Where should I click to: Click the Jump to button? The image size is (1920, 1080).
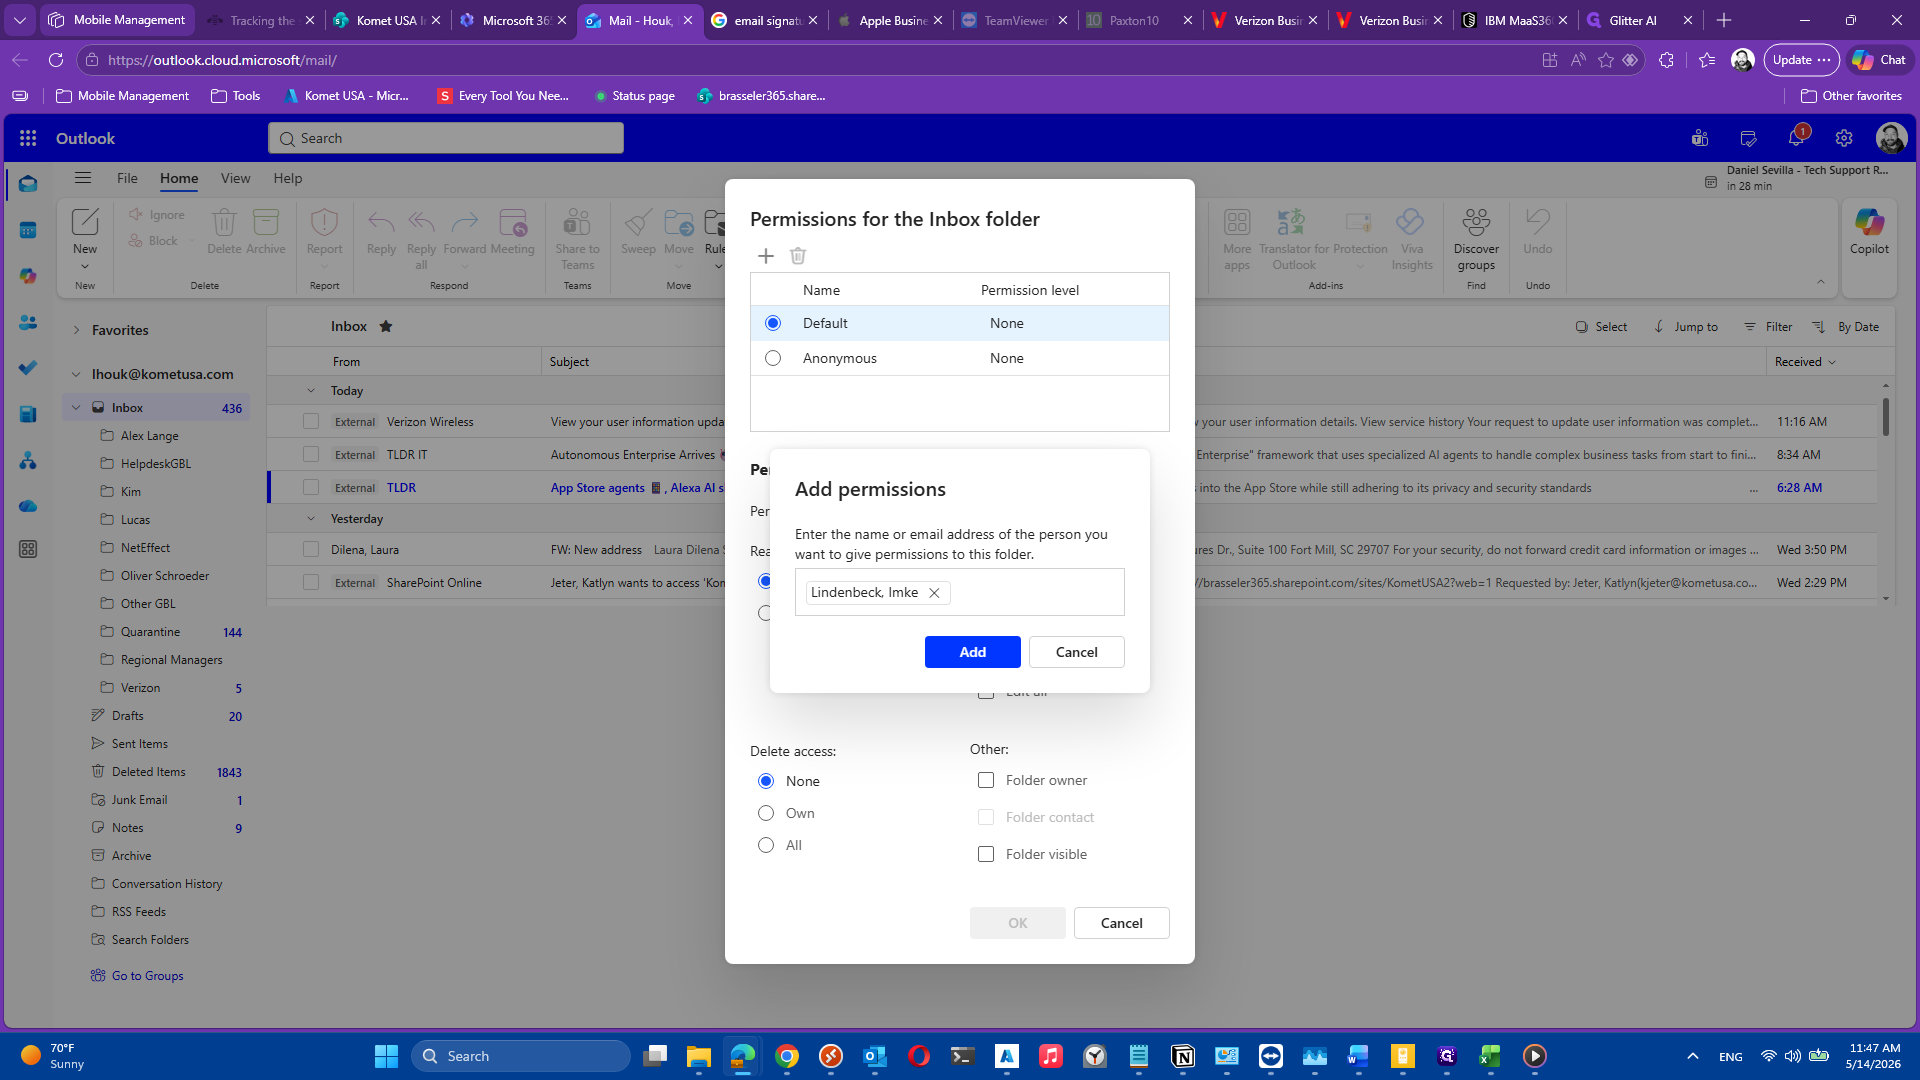click(1686, 327)
